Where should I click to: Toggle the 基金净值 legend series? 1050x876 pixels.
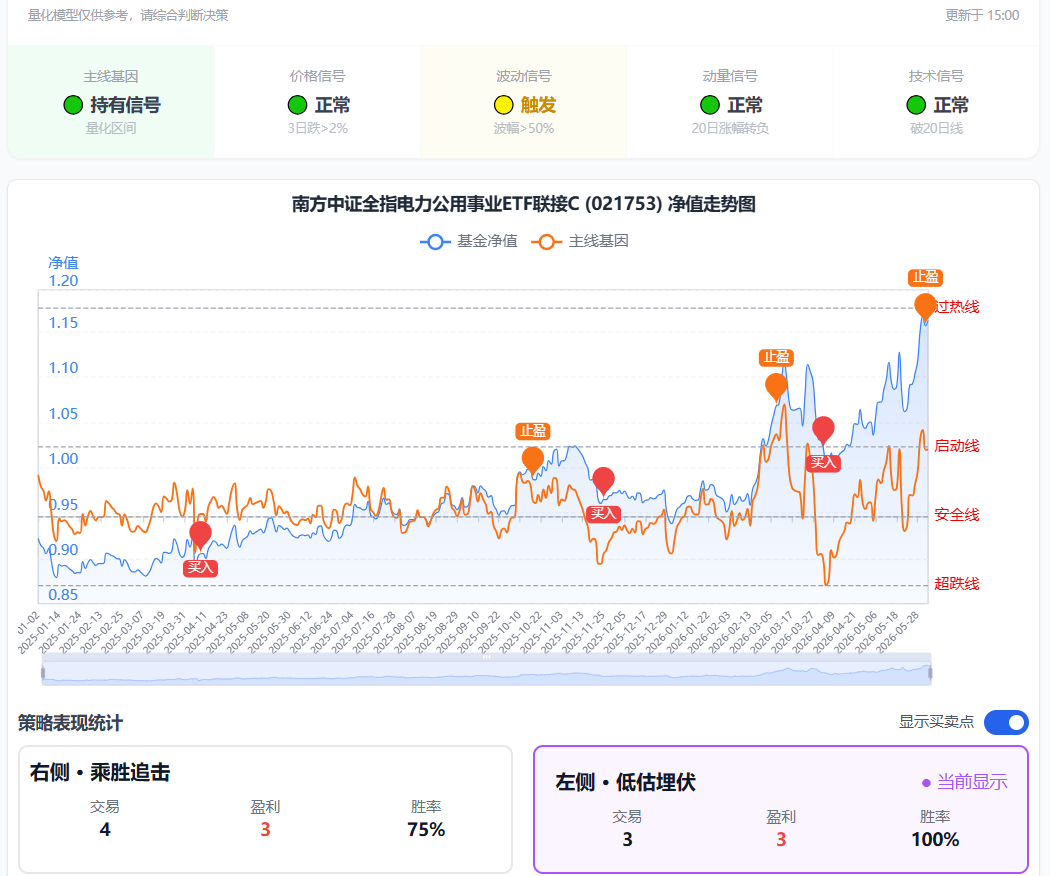click(469, 241)
